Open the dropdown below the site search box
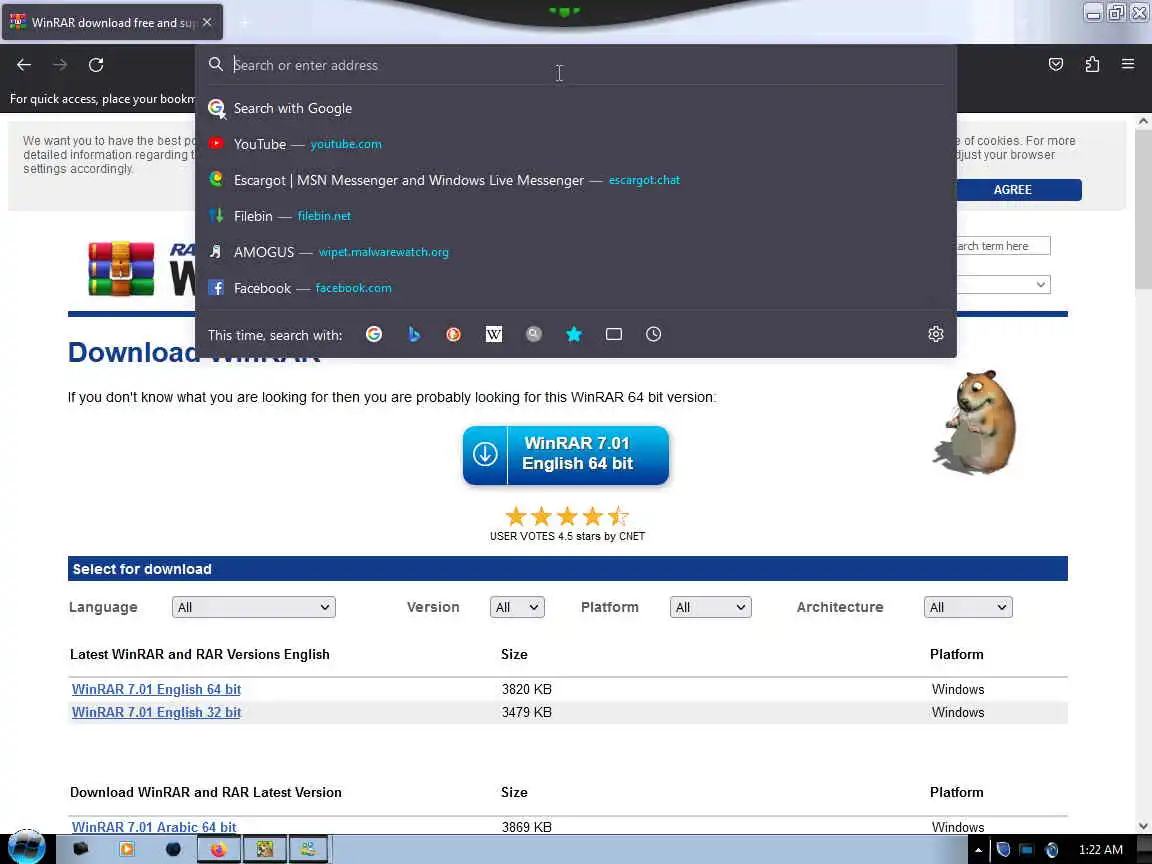Screen dimensions: 1152x864 [x=1004, y=284]
